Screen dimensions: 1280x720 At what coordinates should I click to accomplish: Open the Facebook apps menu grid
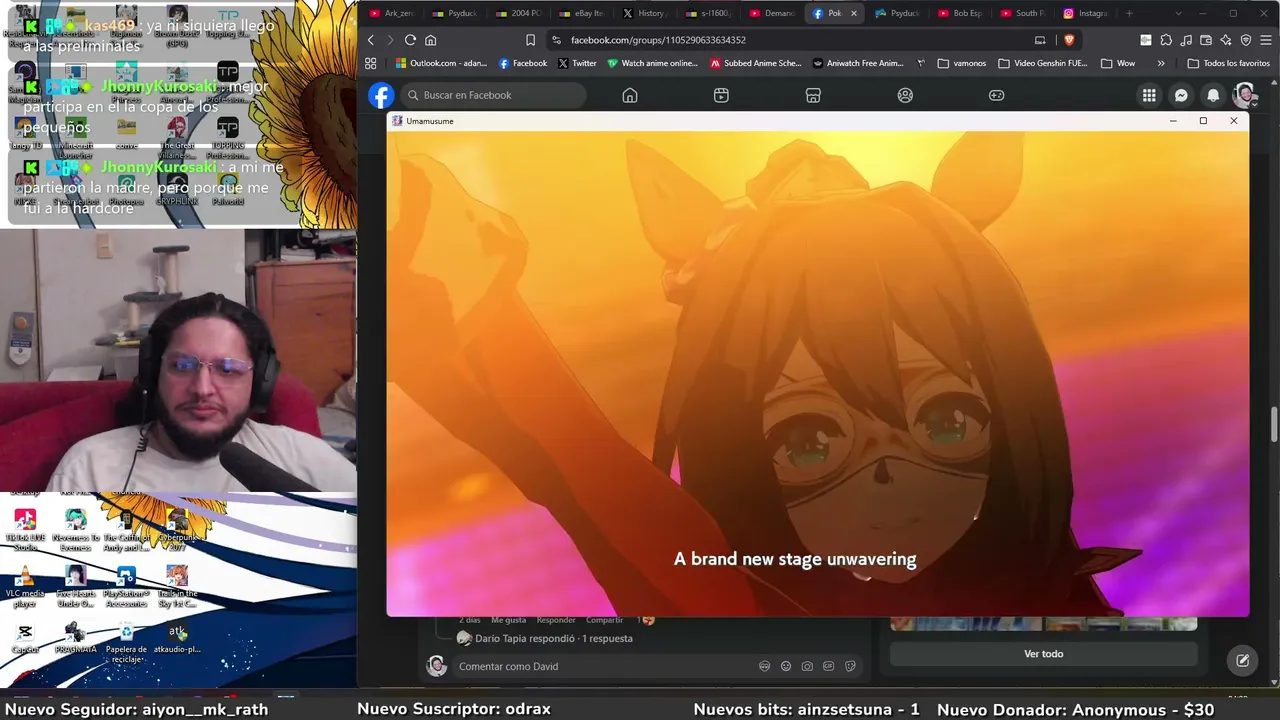(1149, 95)
